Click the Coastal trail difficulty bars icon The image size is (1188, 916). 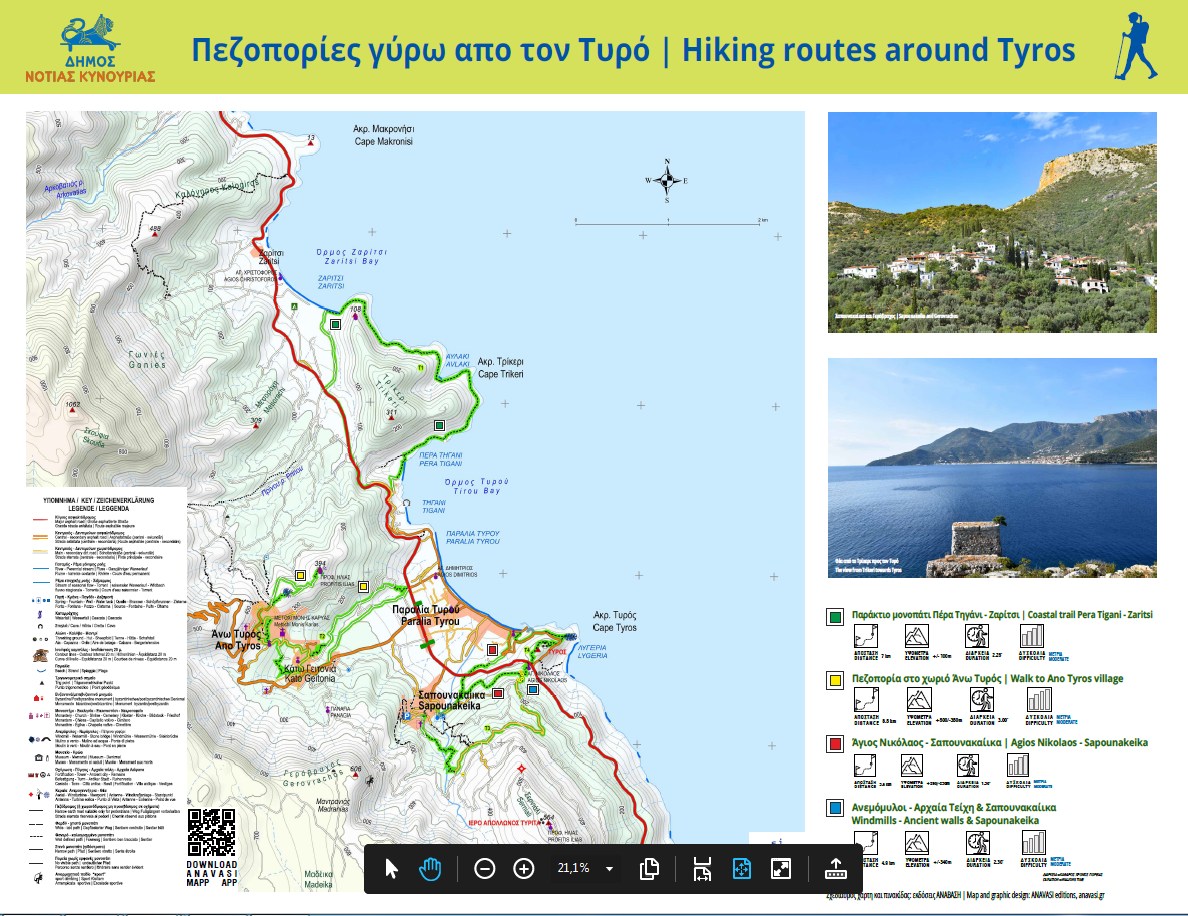[1032, 636]
